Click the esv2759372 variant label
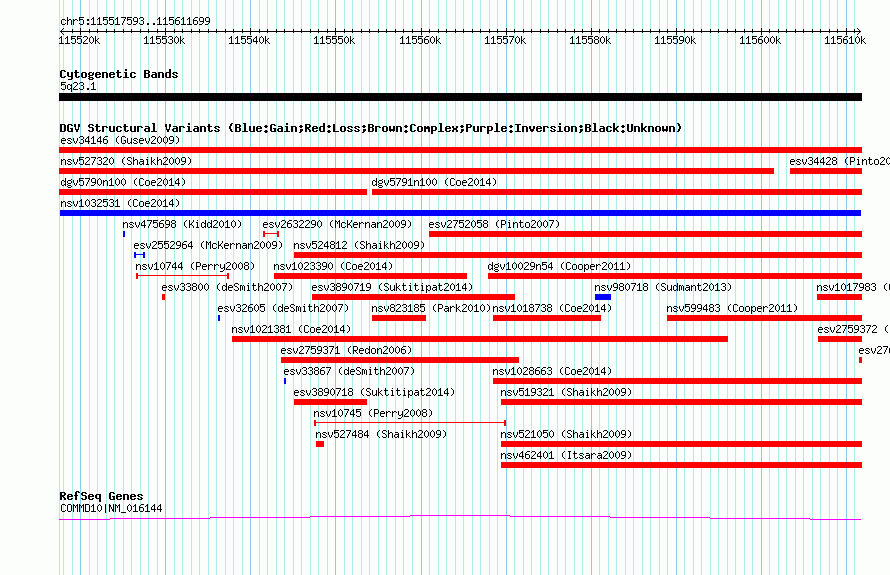Screen dimensions: 890x575 tap(854, 329)
